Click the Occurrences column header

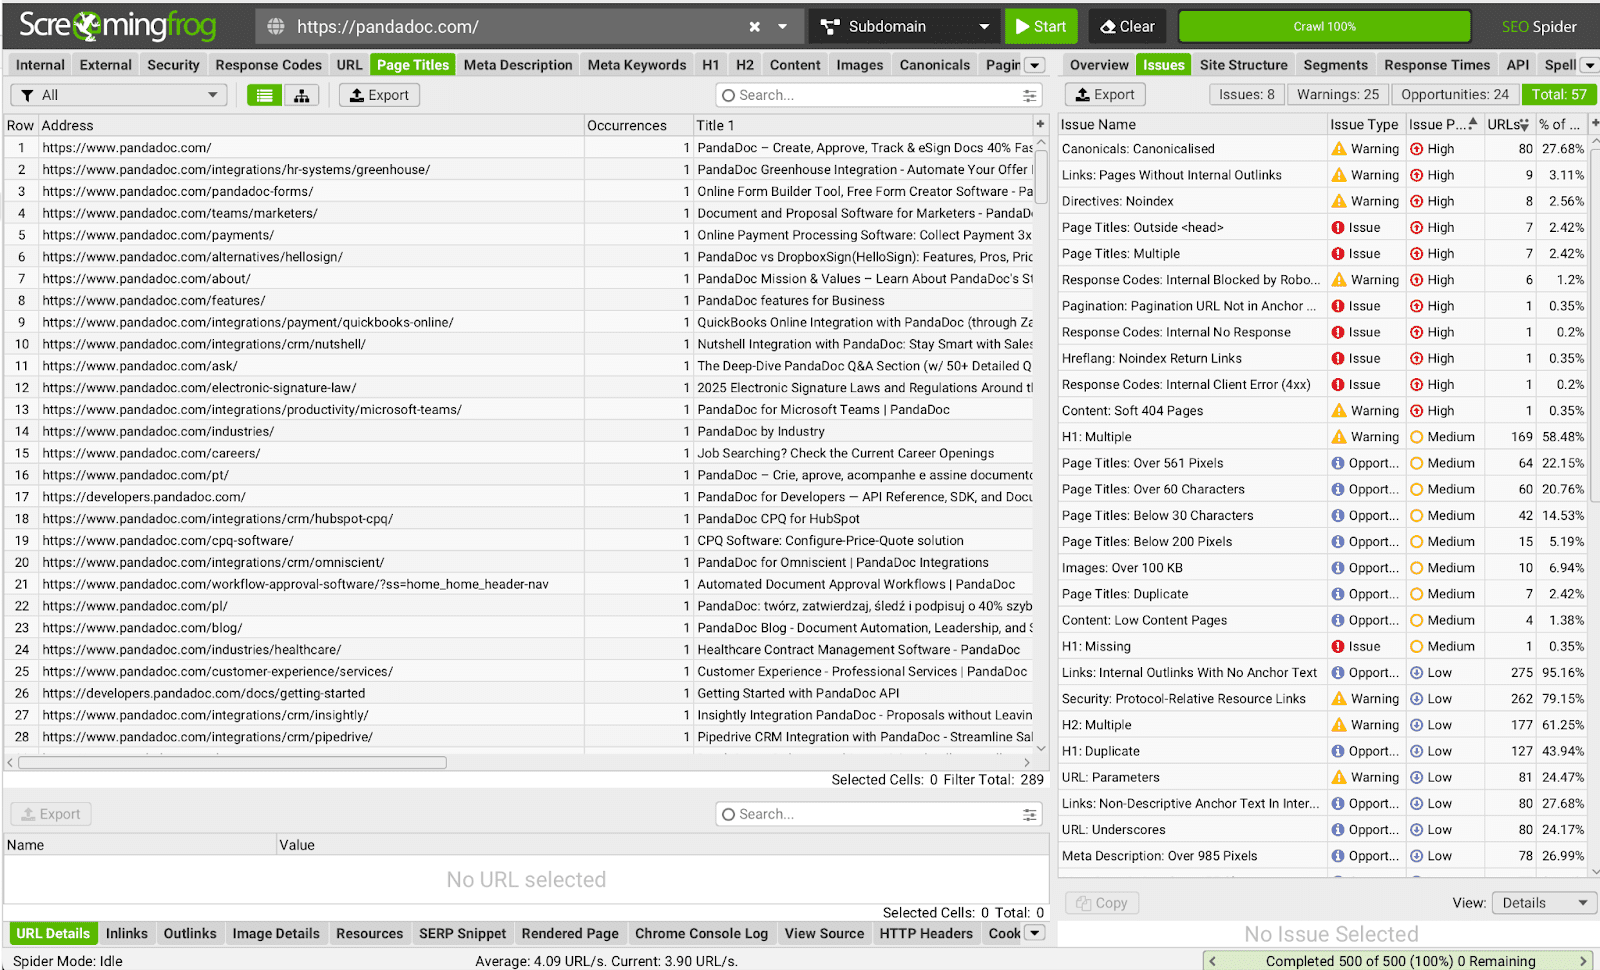click(x=638, y=125)
